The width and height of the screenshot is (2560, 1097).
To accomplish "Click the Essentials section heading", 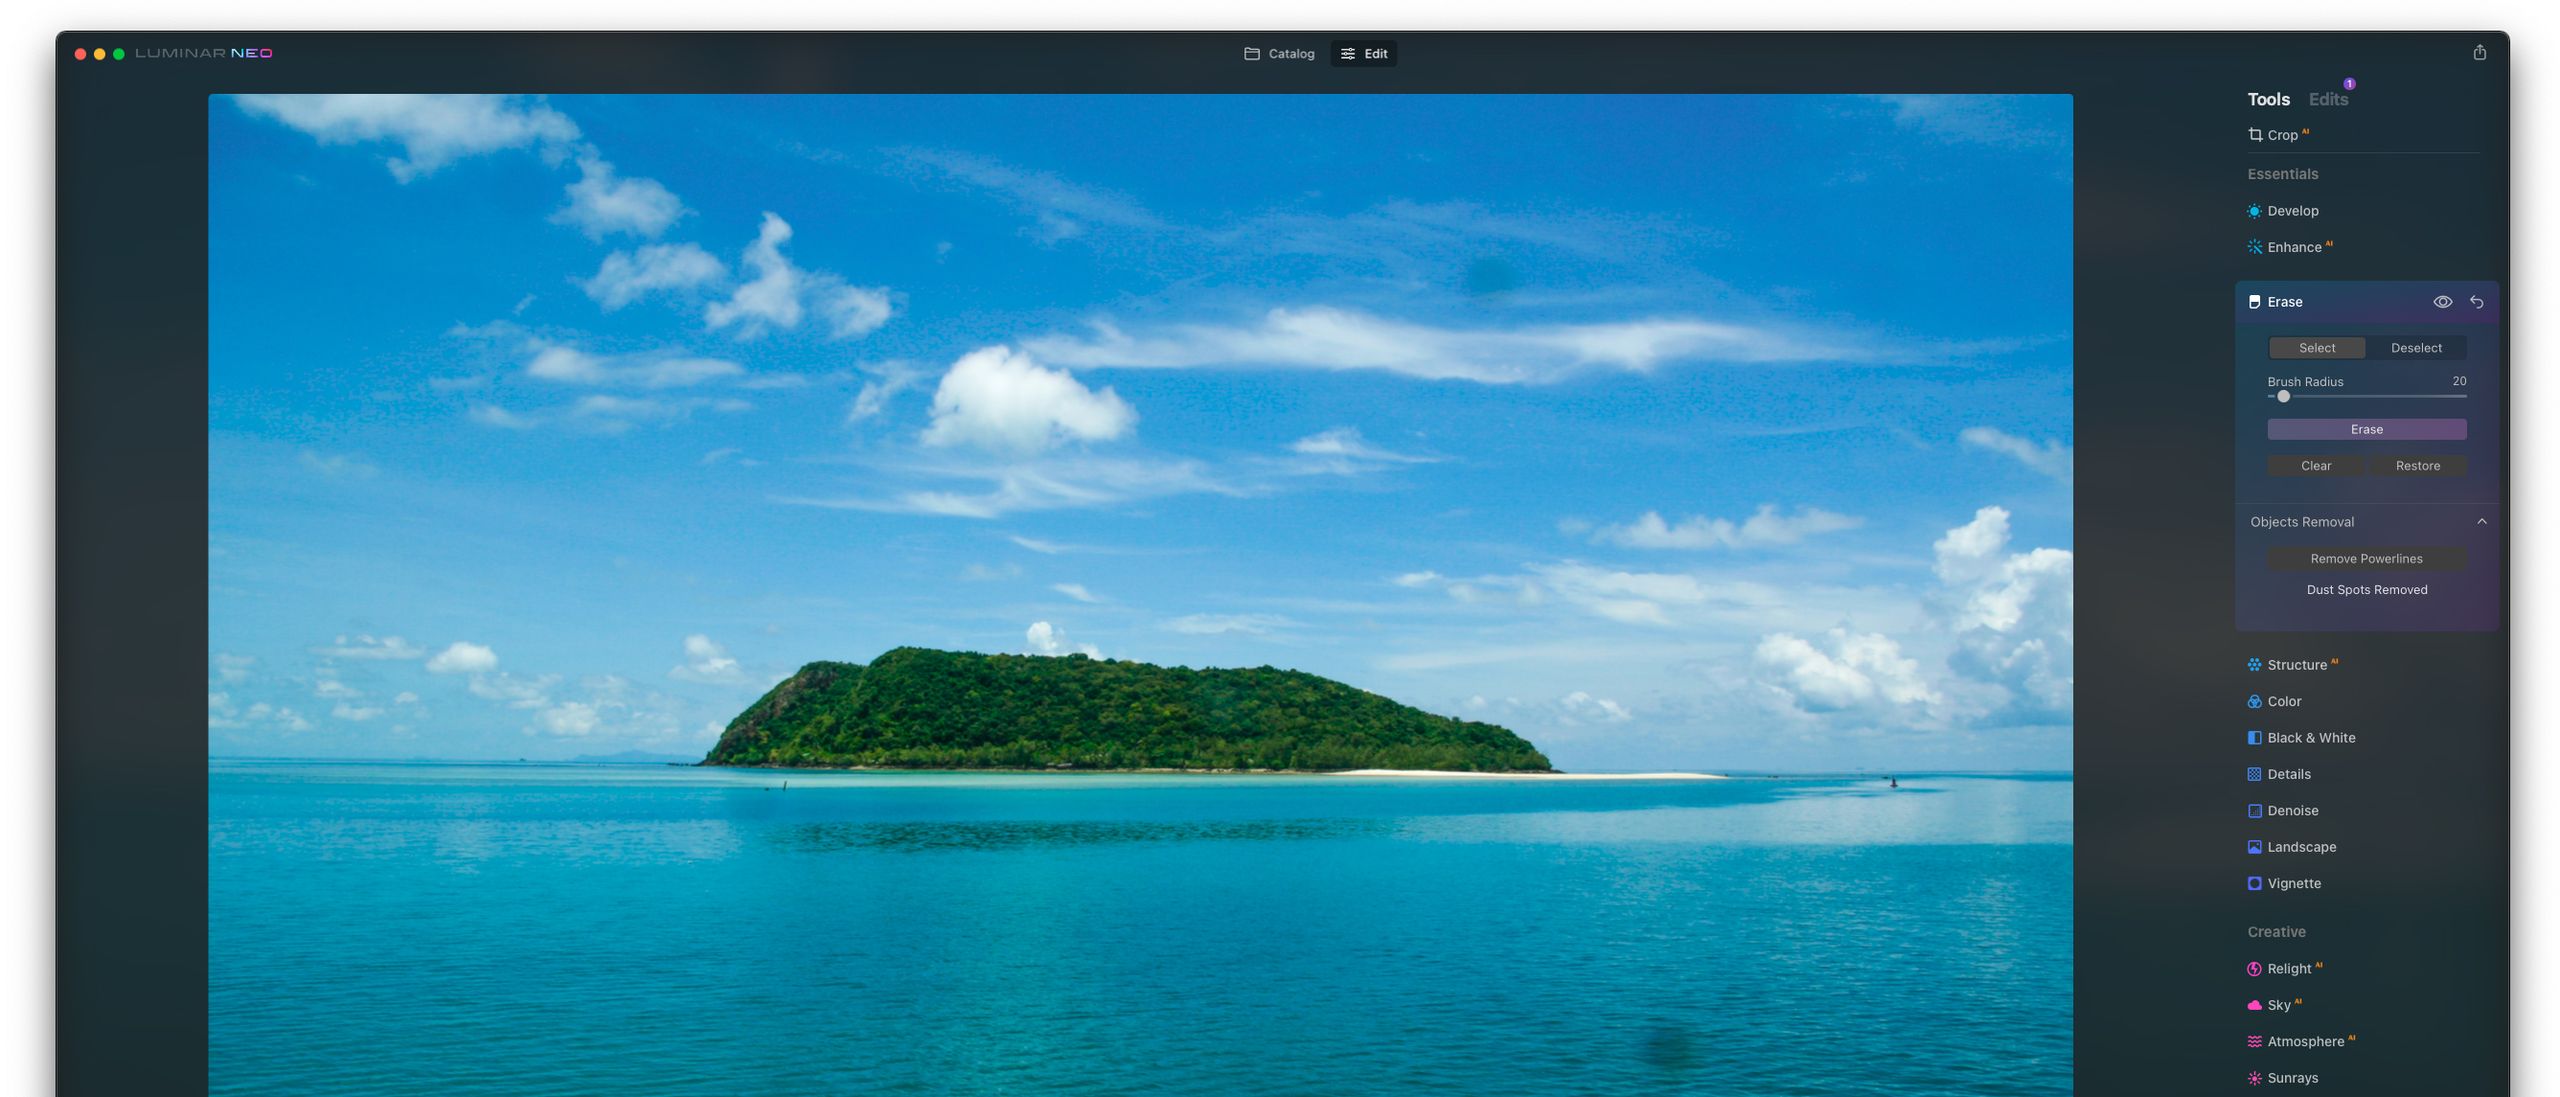I will 2283,174.
